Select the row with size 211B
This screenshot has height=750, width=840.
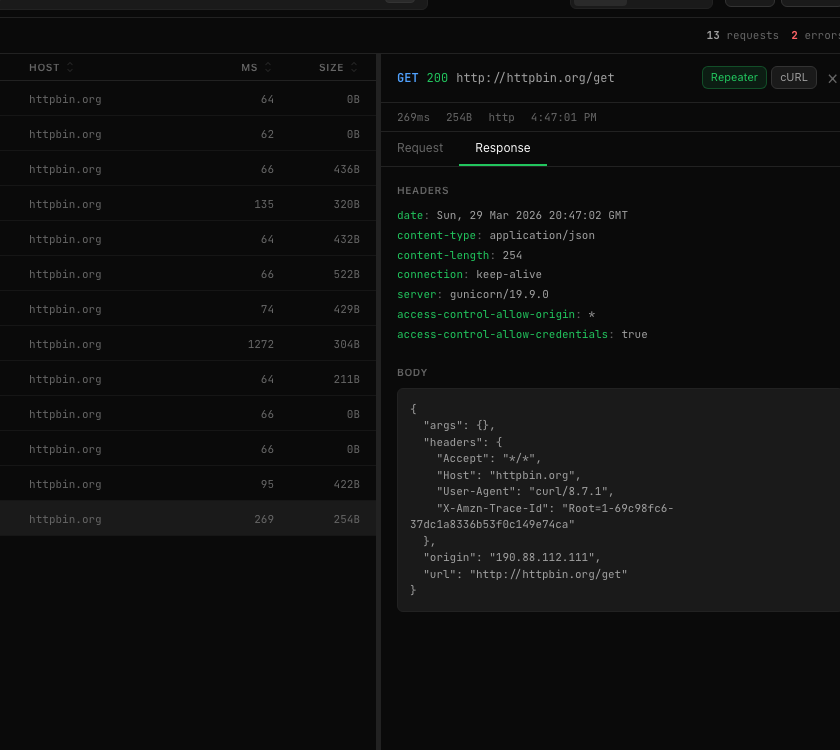[188, 379]
